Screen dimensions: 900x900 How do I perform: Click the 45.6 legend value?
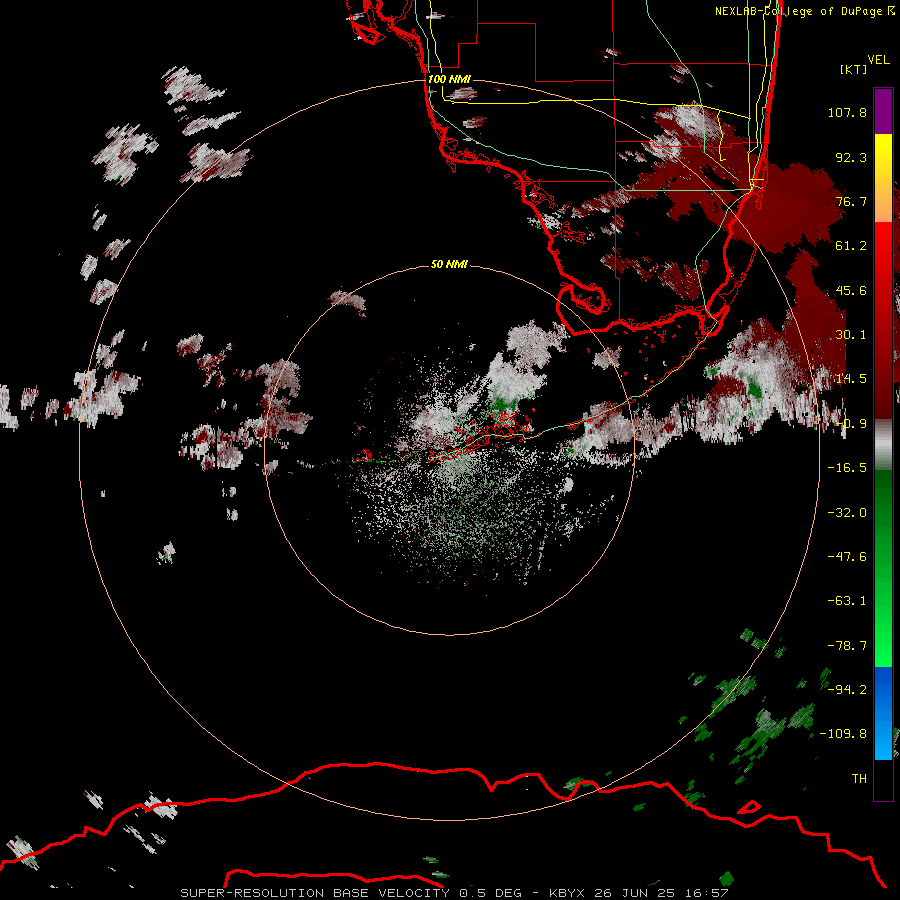(x=851, y=290)
